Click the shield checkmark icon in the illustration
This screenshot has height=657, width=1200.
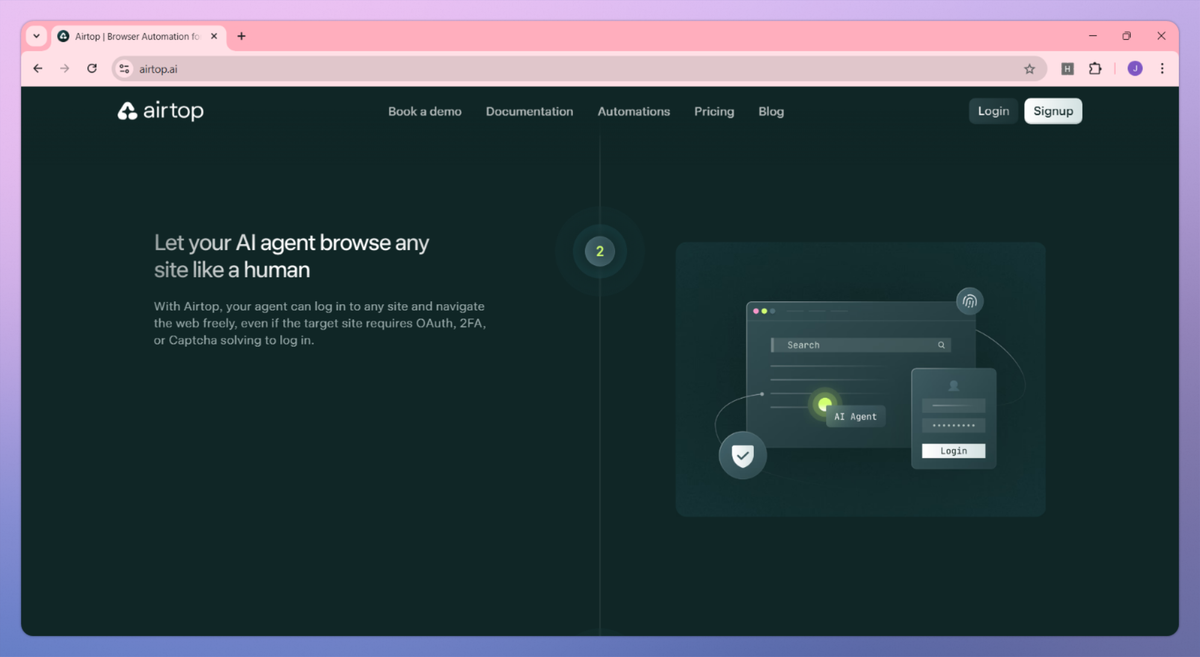[742, 455]
